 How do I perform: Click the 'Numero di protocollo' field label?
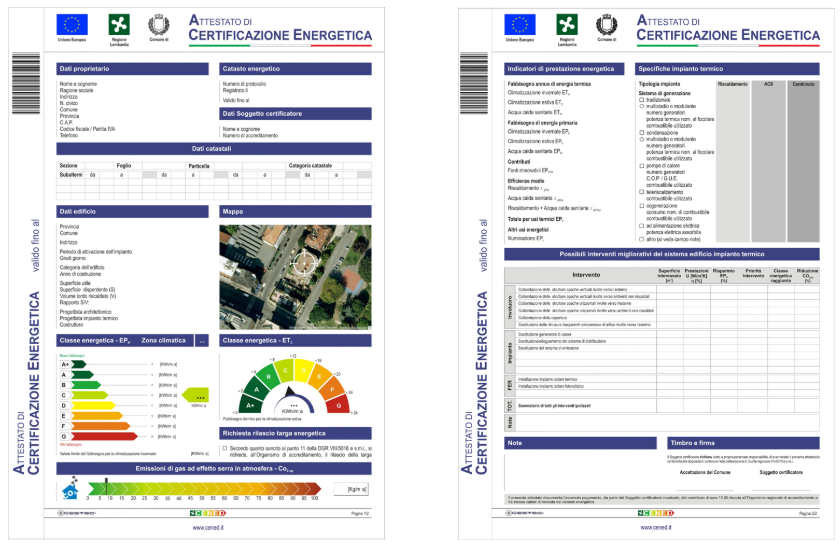[x=244, y=84]
